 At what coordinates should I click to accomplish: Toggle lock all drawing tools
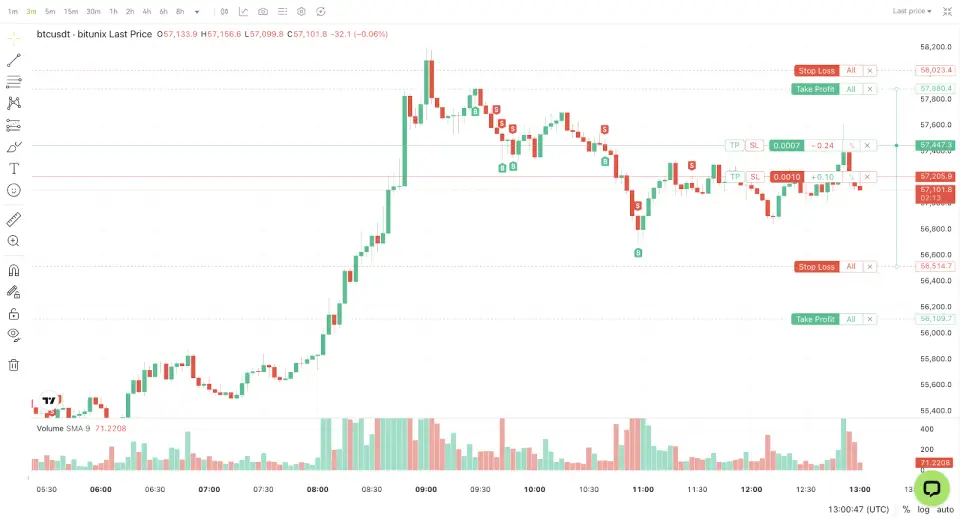14,313
